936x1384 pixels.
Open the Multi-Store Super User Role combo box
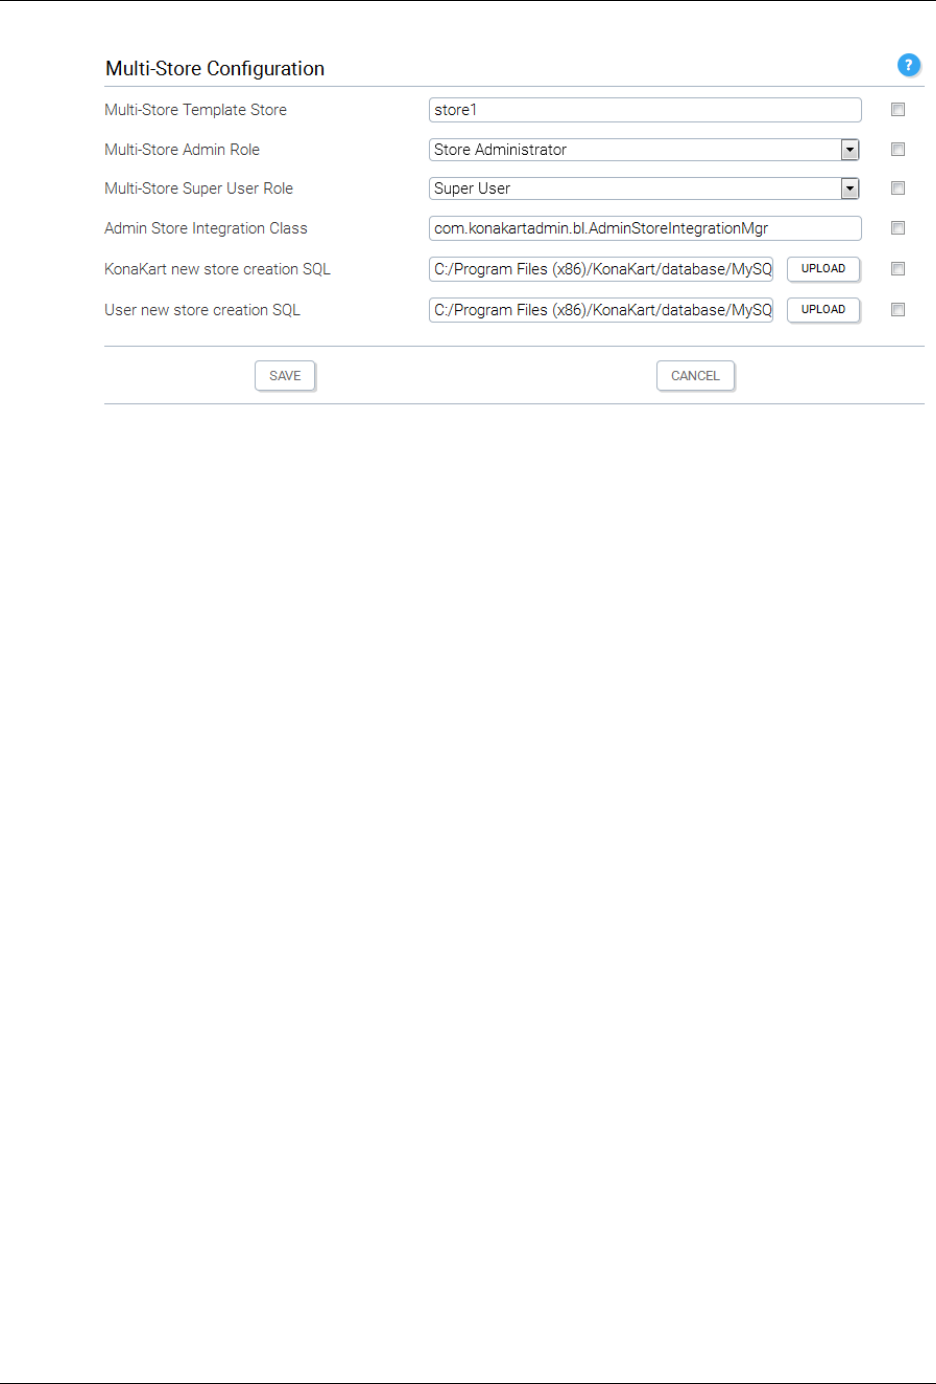(645, 189)
